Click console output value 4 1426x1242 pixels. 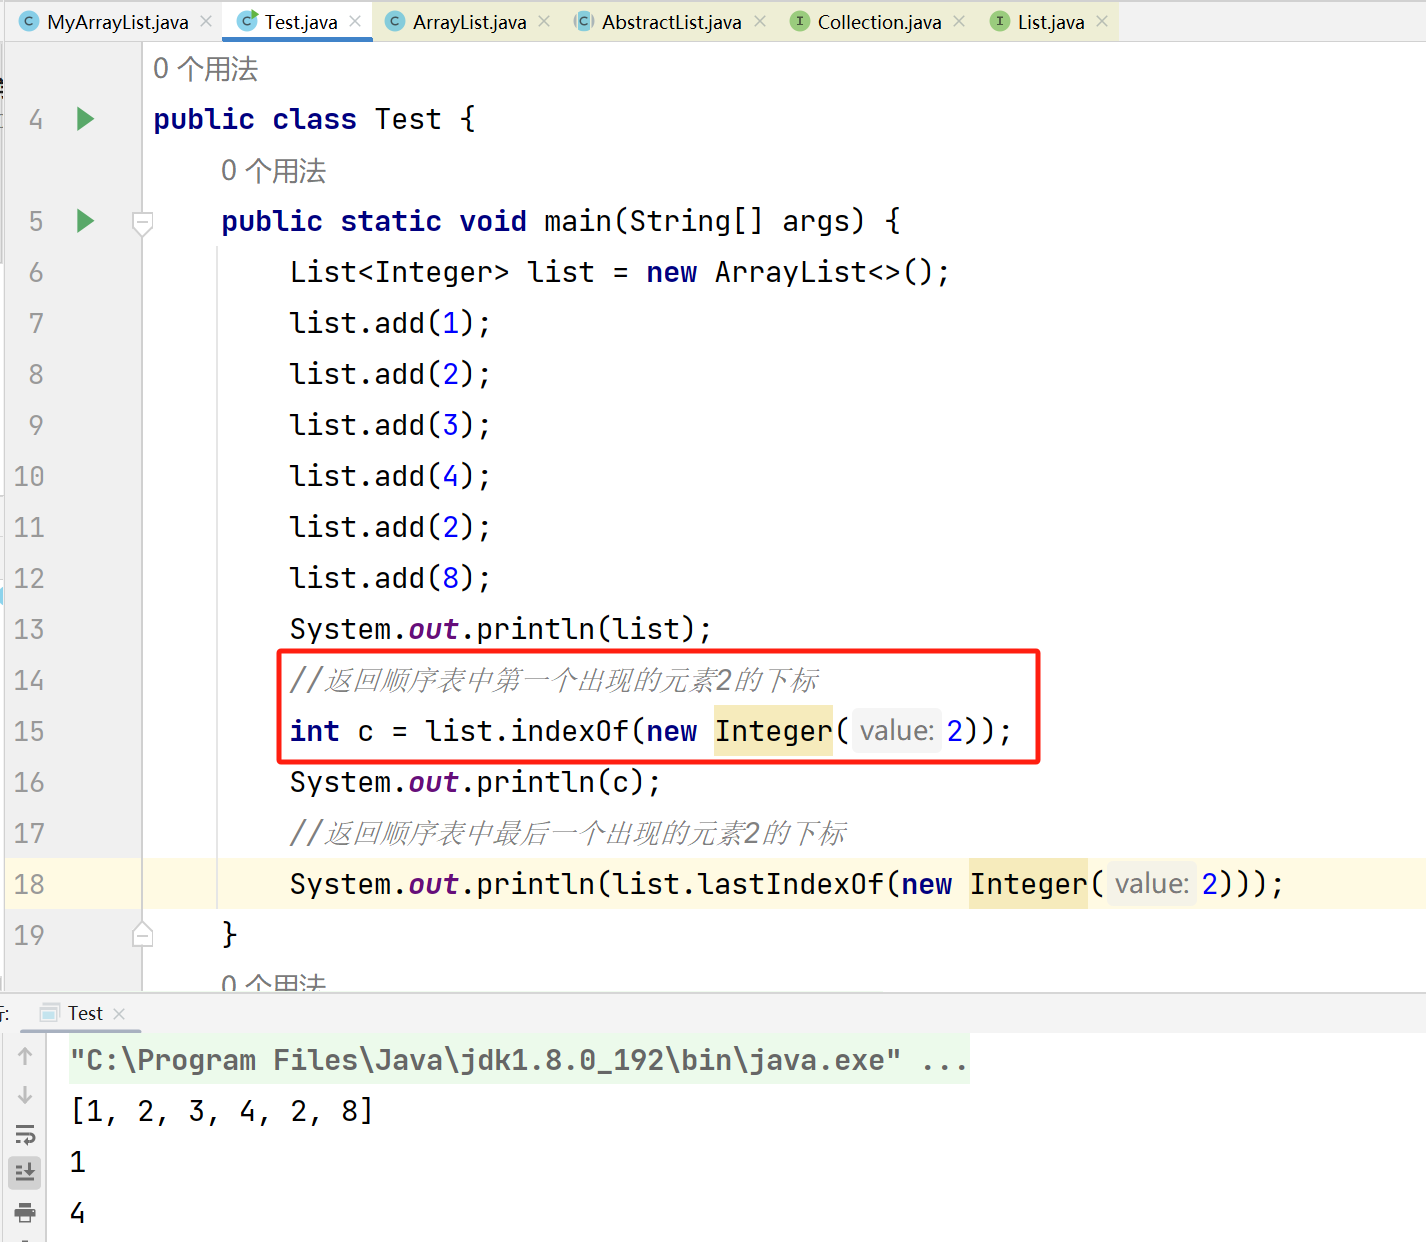click(77, 1213)
